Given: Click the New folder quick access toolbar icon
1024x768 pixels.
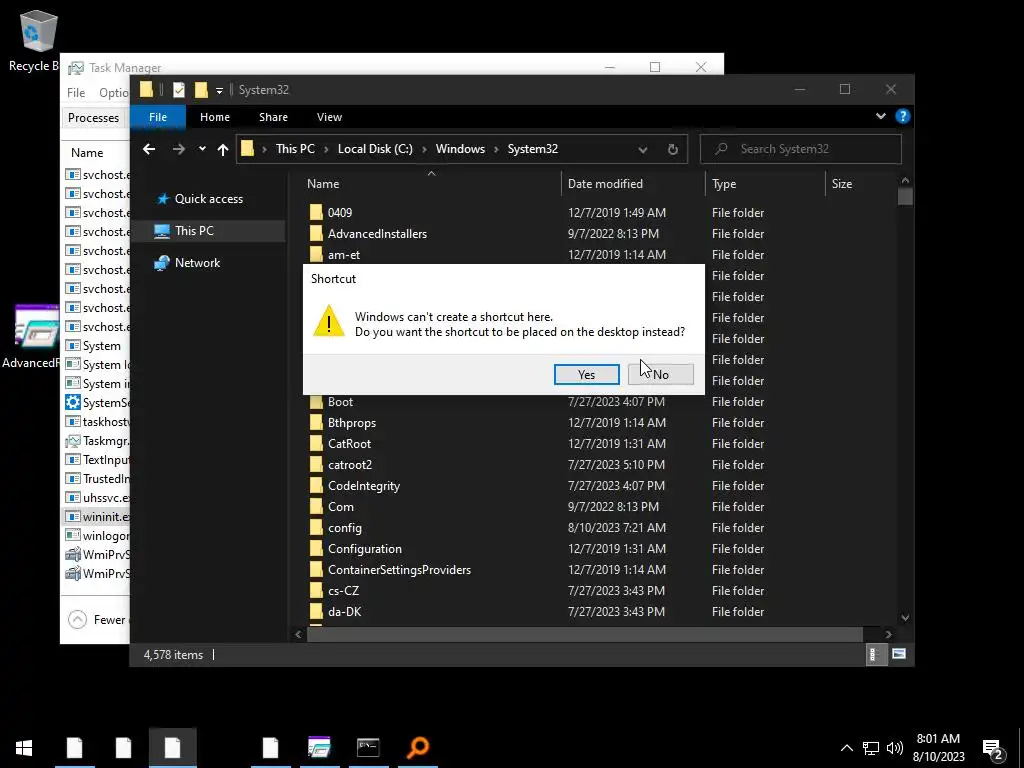Looking at the screenshot, I should 201,89.
